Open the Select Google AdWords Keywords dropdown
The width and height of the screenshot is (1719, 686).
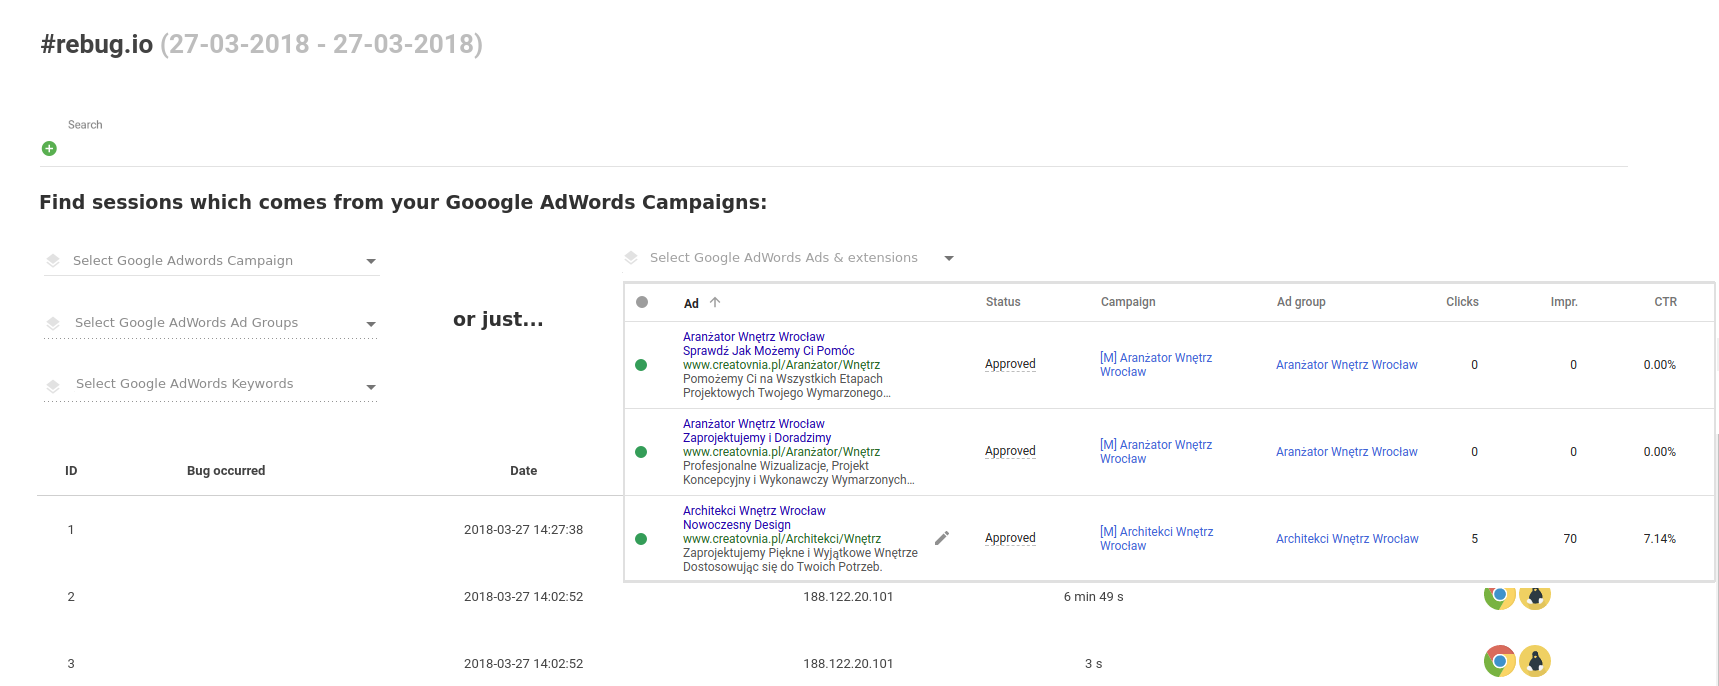point(211,385)
